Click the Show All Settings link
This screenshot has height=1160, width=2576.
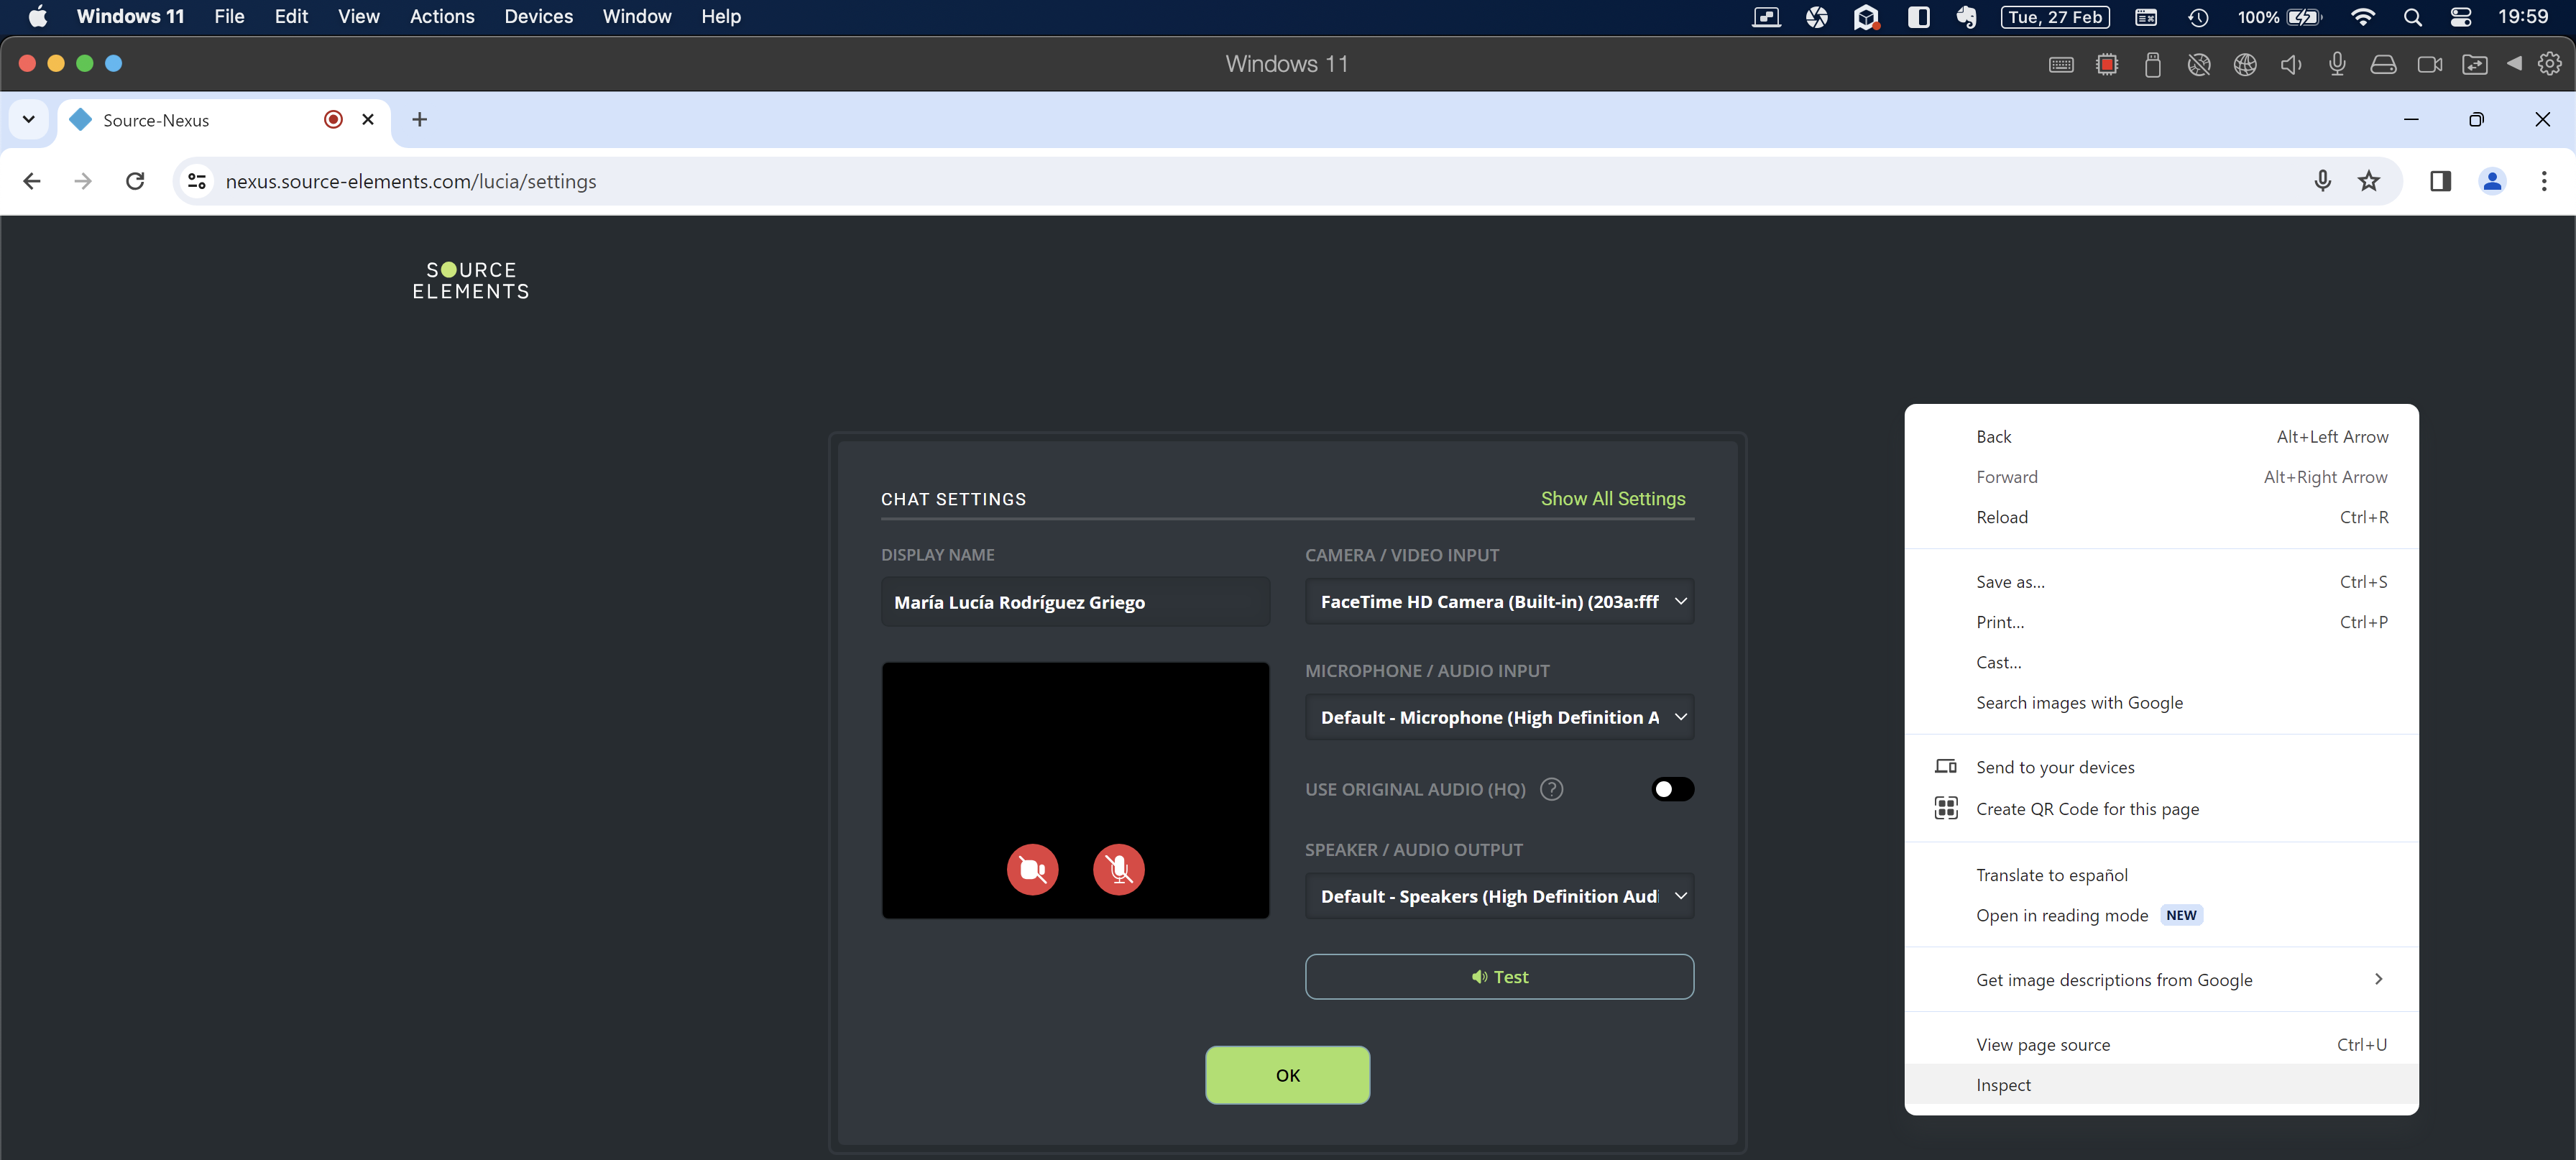coord(1612,498)
